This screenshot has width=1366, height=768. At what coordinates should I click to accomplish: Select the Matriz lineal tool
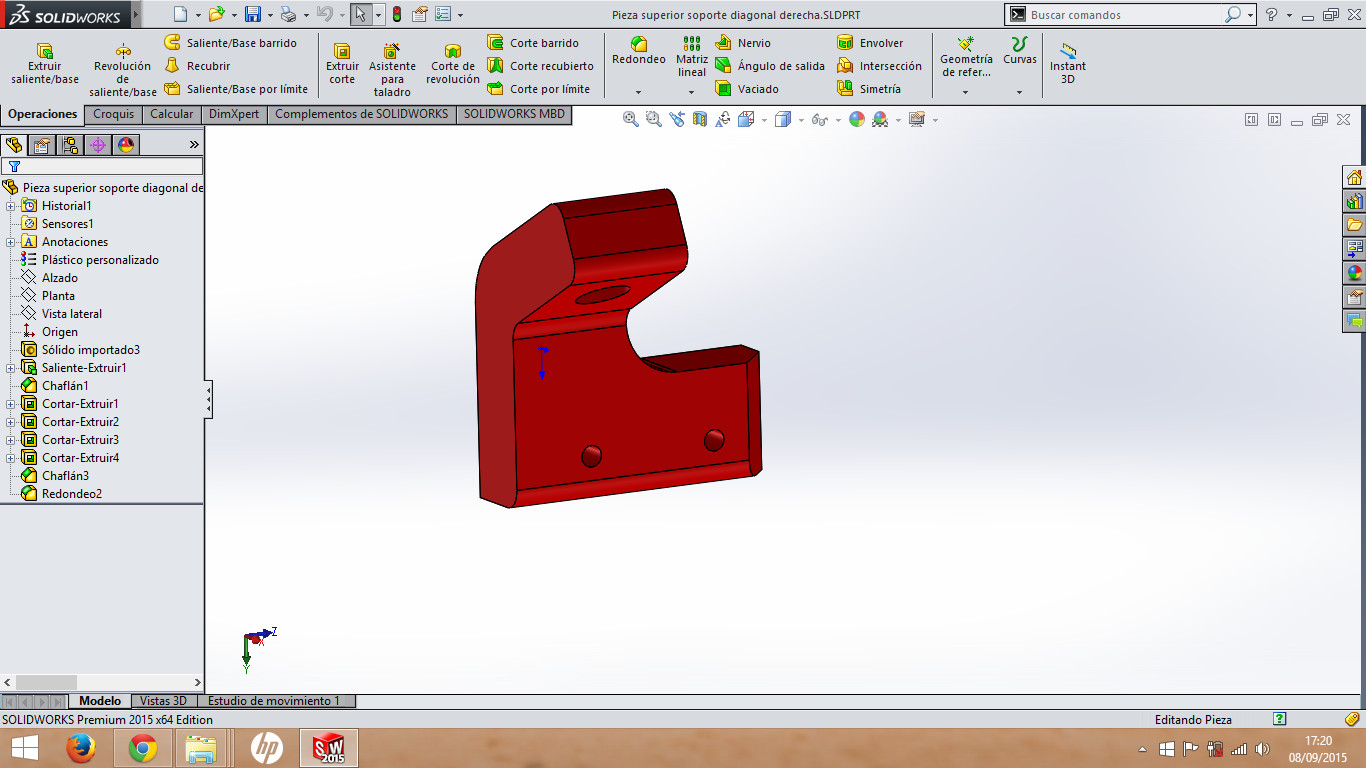point(692,57)
